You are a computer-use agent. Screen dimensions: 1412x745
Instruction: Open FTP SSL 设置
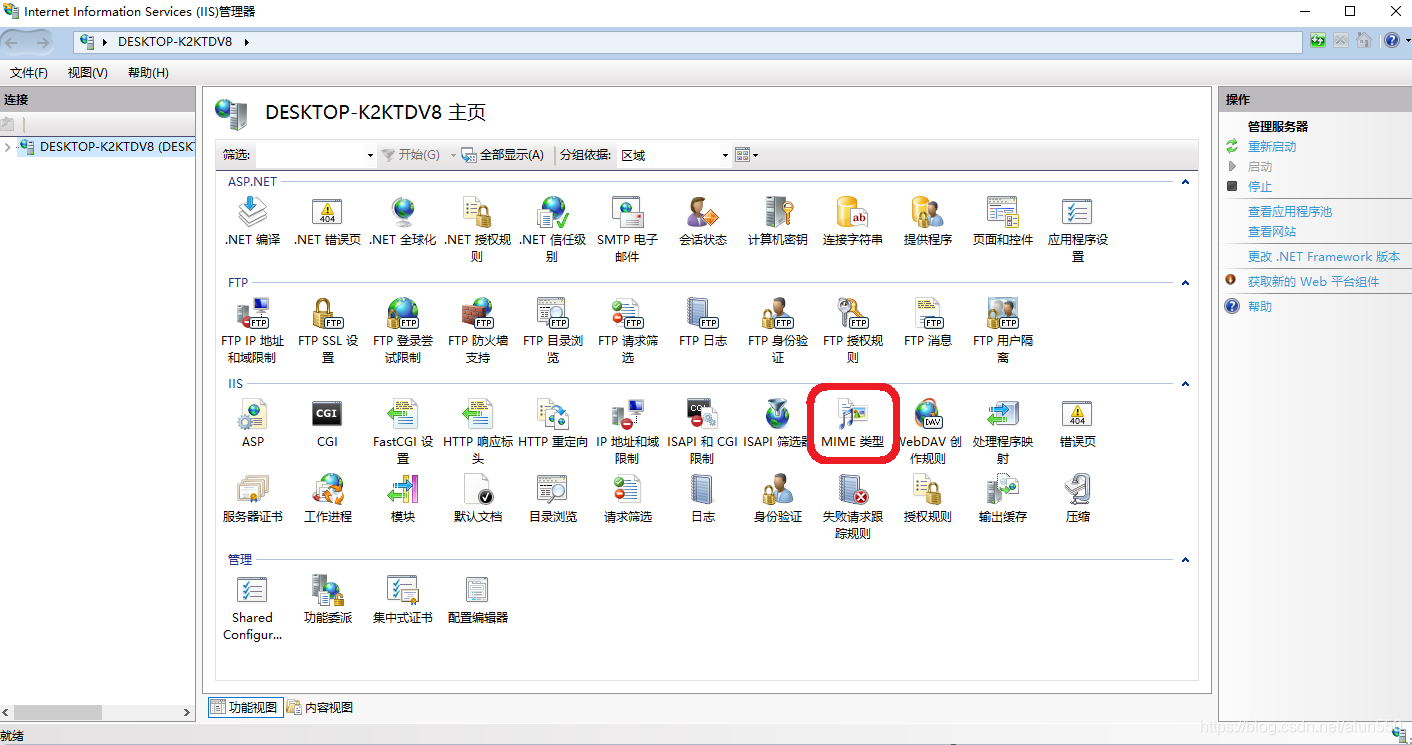(328, 330)
